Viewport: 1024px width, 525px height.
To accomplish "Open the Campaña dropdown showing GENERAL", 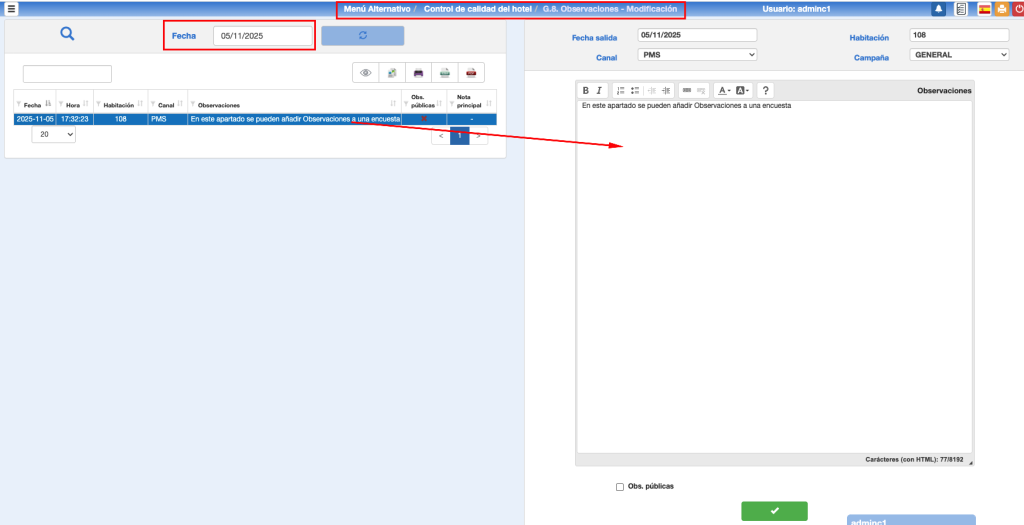I will click(x=960, y=55).
